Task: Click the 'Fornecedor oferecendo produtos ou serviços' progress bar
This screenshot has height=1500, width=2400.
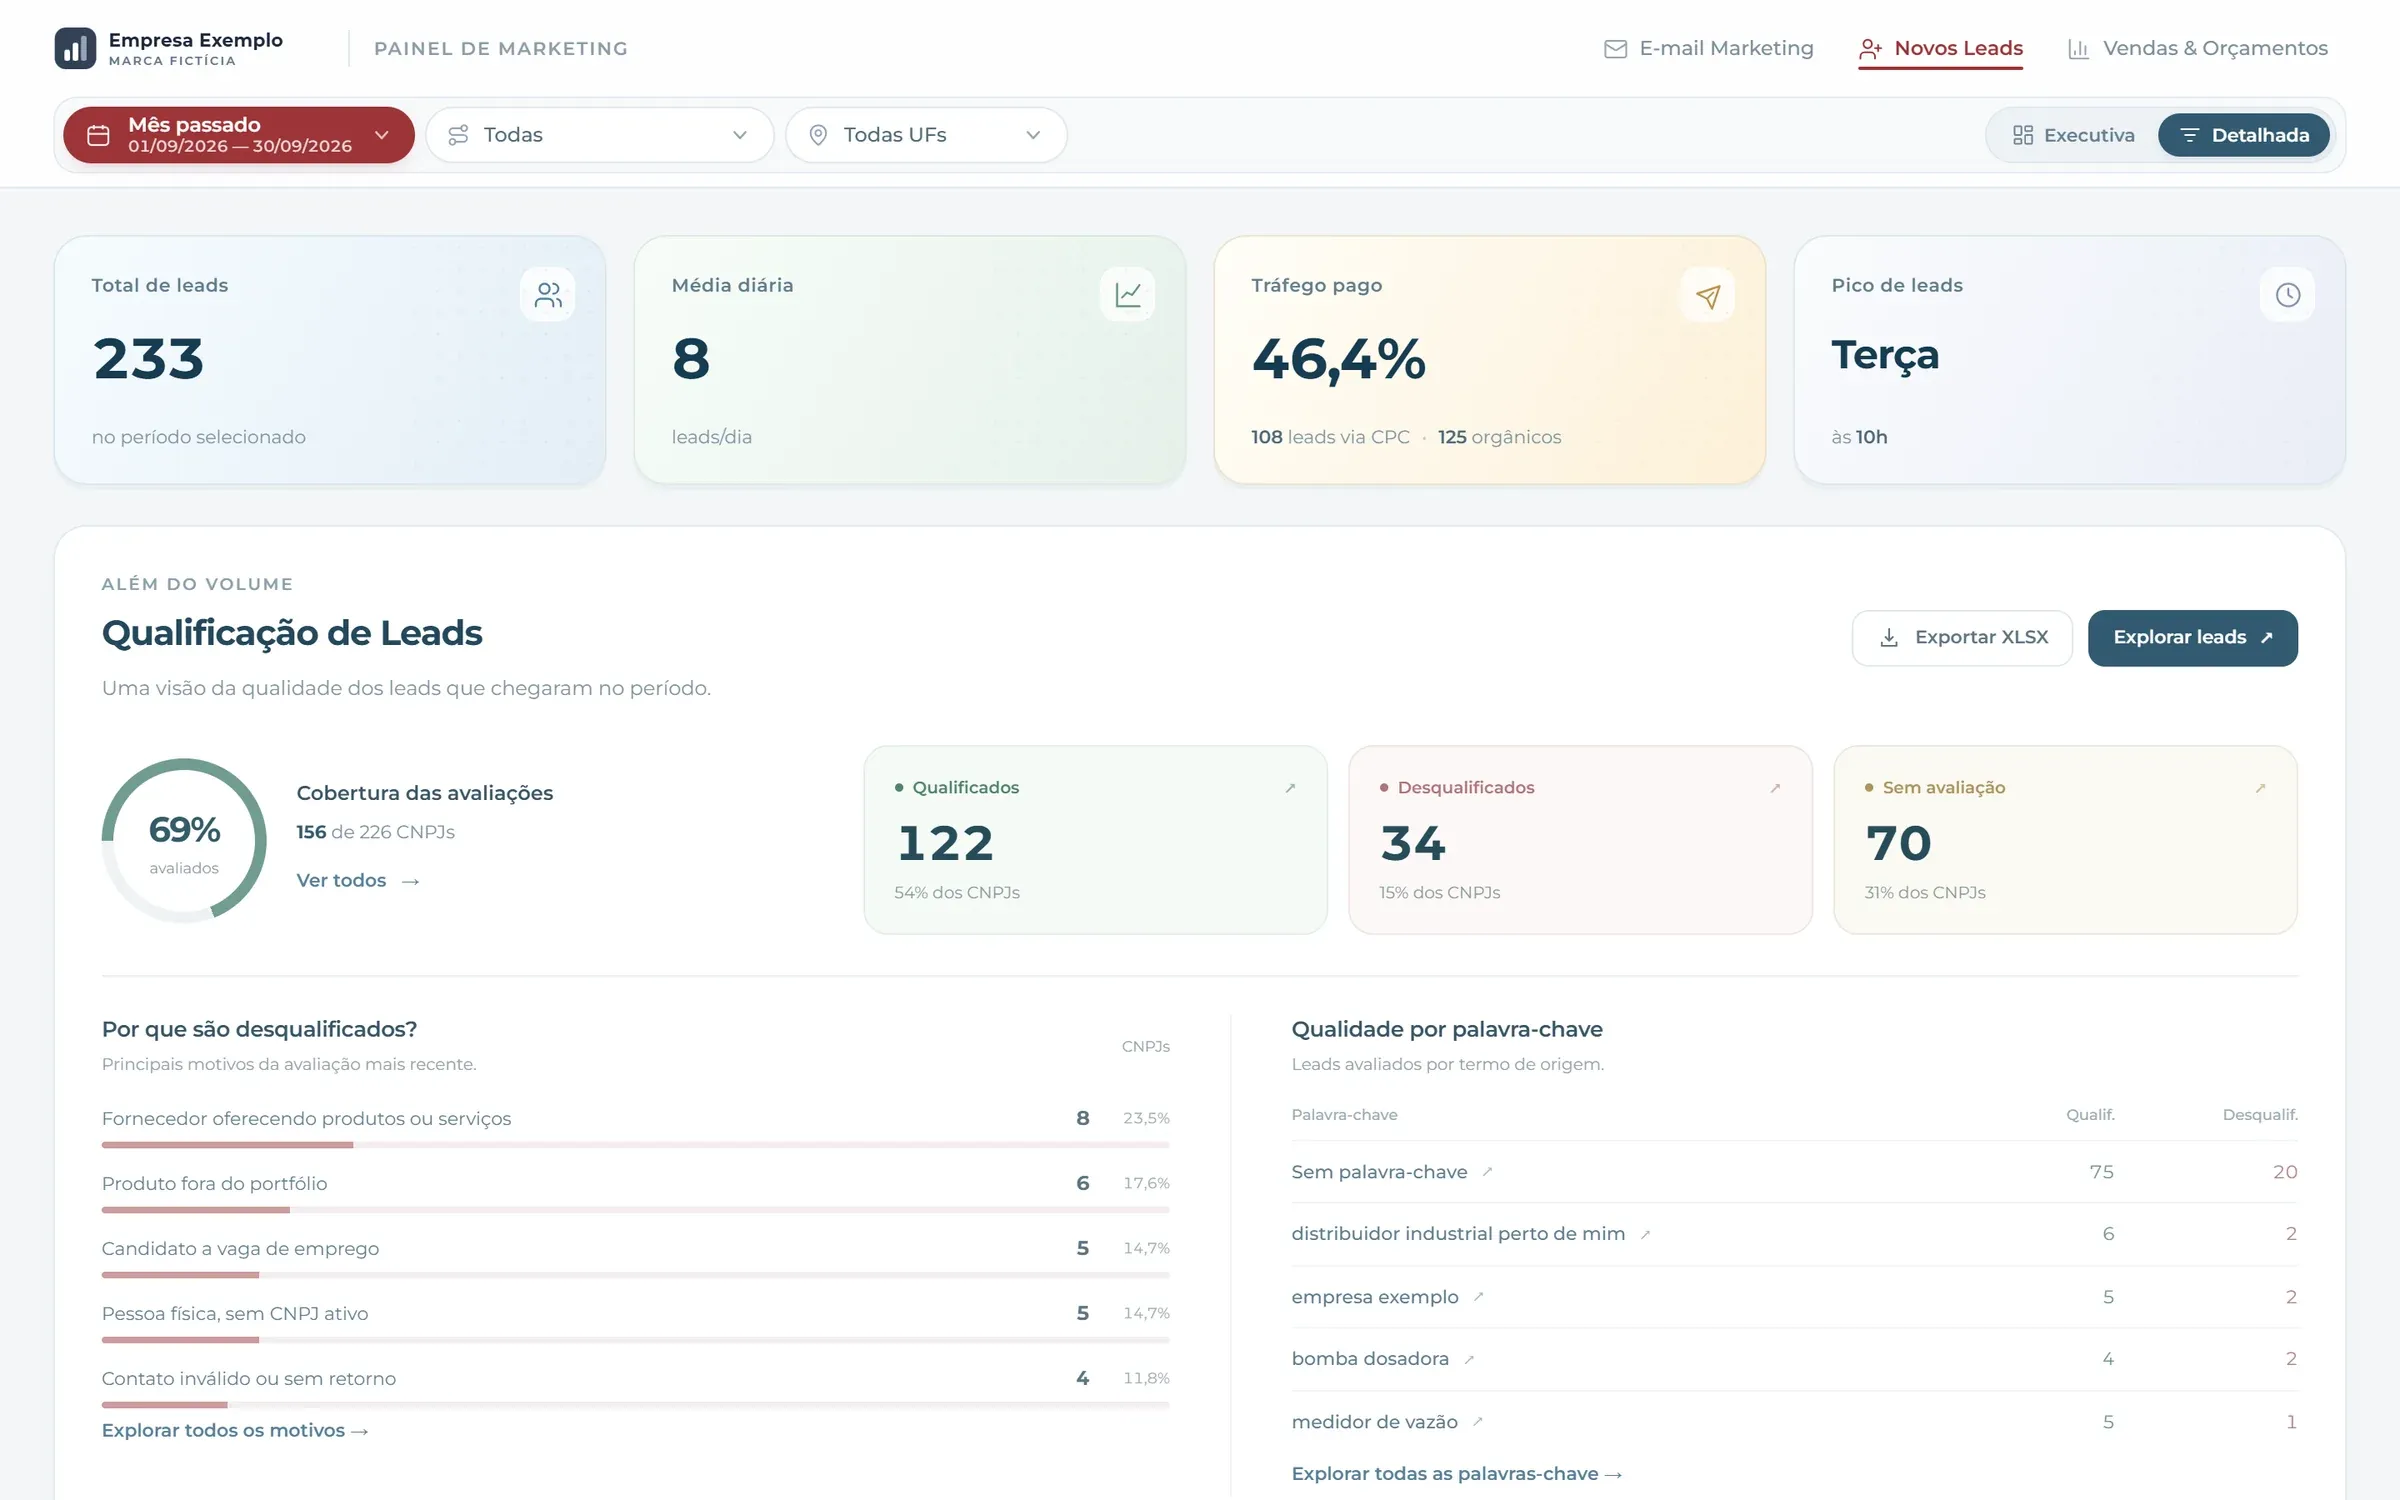Action: pyautogui.click(x=635, y=1145)
